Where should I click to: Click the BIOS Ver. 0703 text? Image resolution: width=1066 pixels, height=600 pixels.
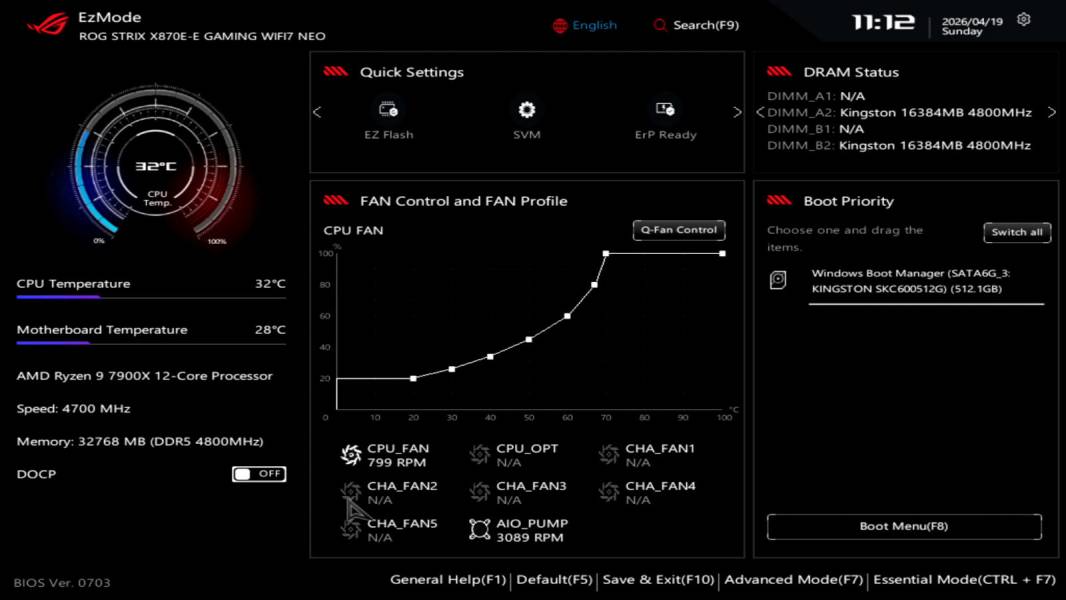[x=62, y=582]
